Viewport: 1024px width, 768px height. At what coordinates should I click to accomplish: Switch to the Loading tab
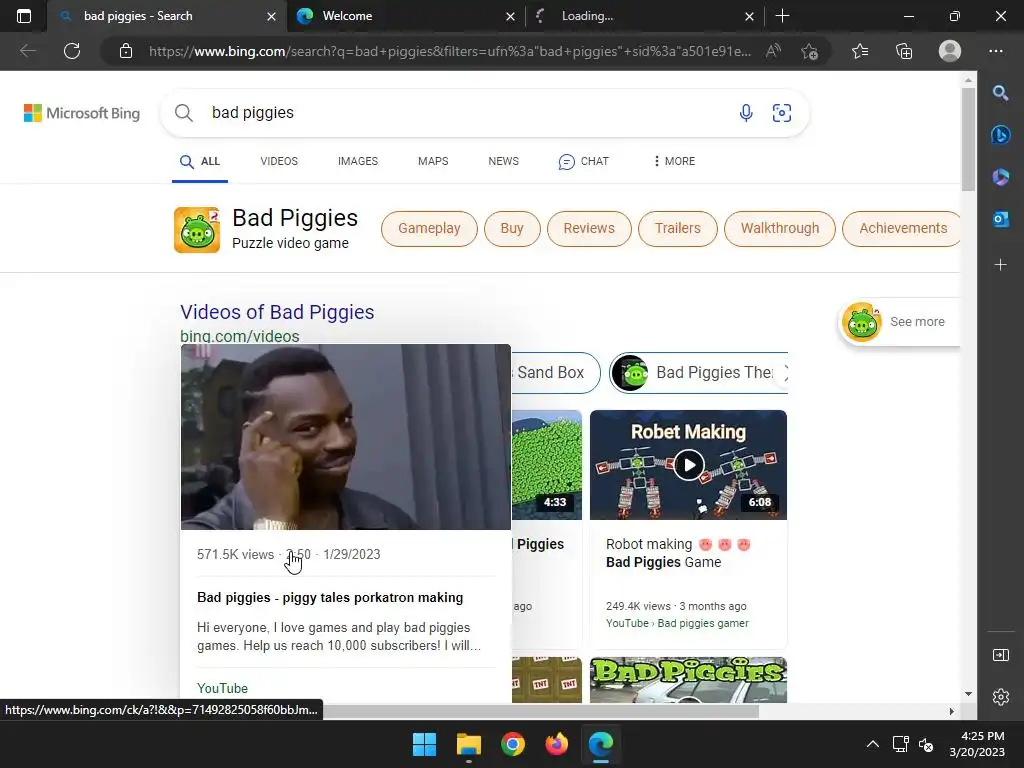644,16
